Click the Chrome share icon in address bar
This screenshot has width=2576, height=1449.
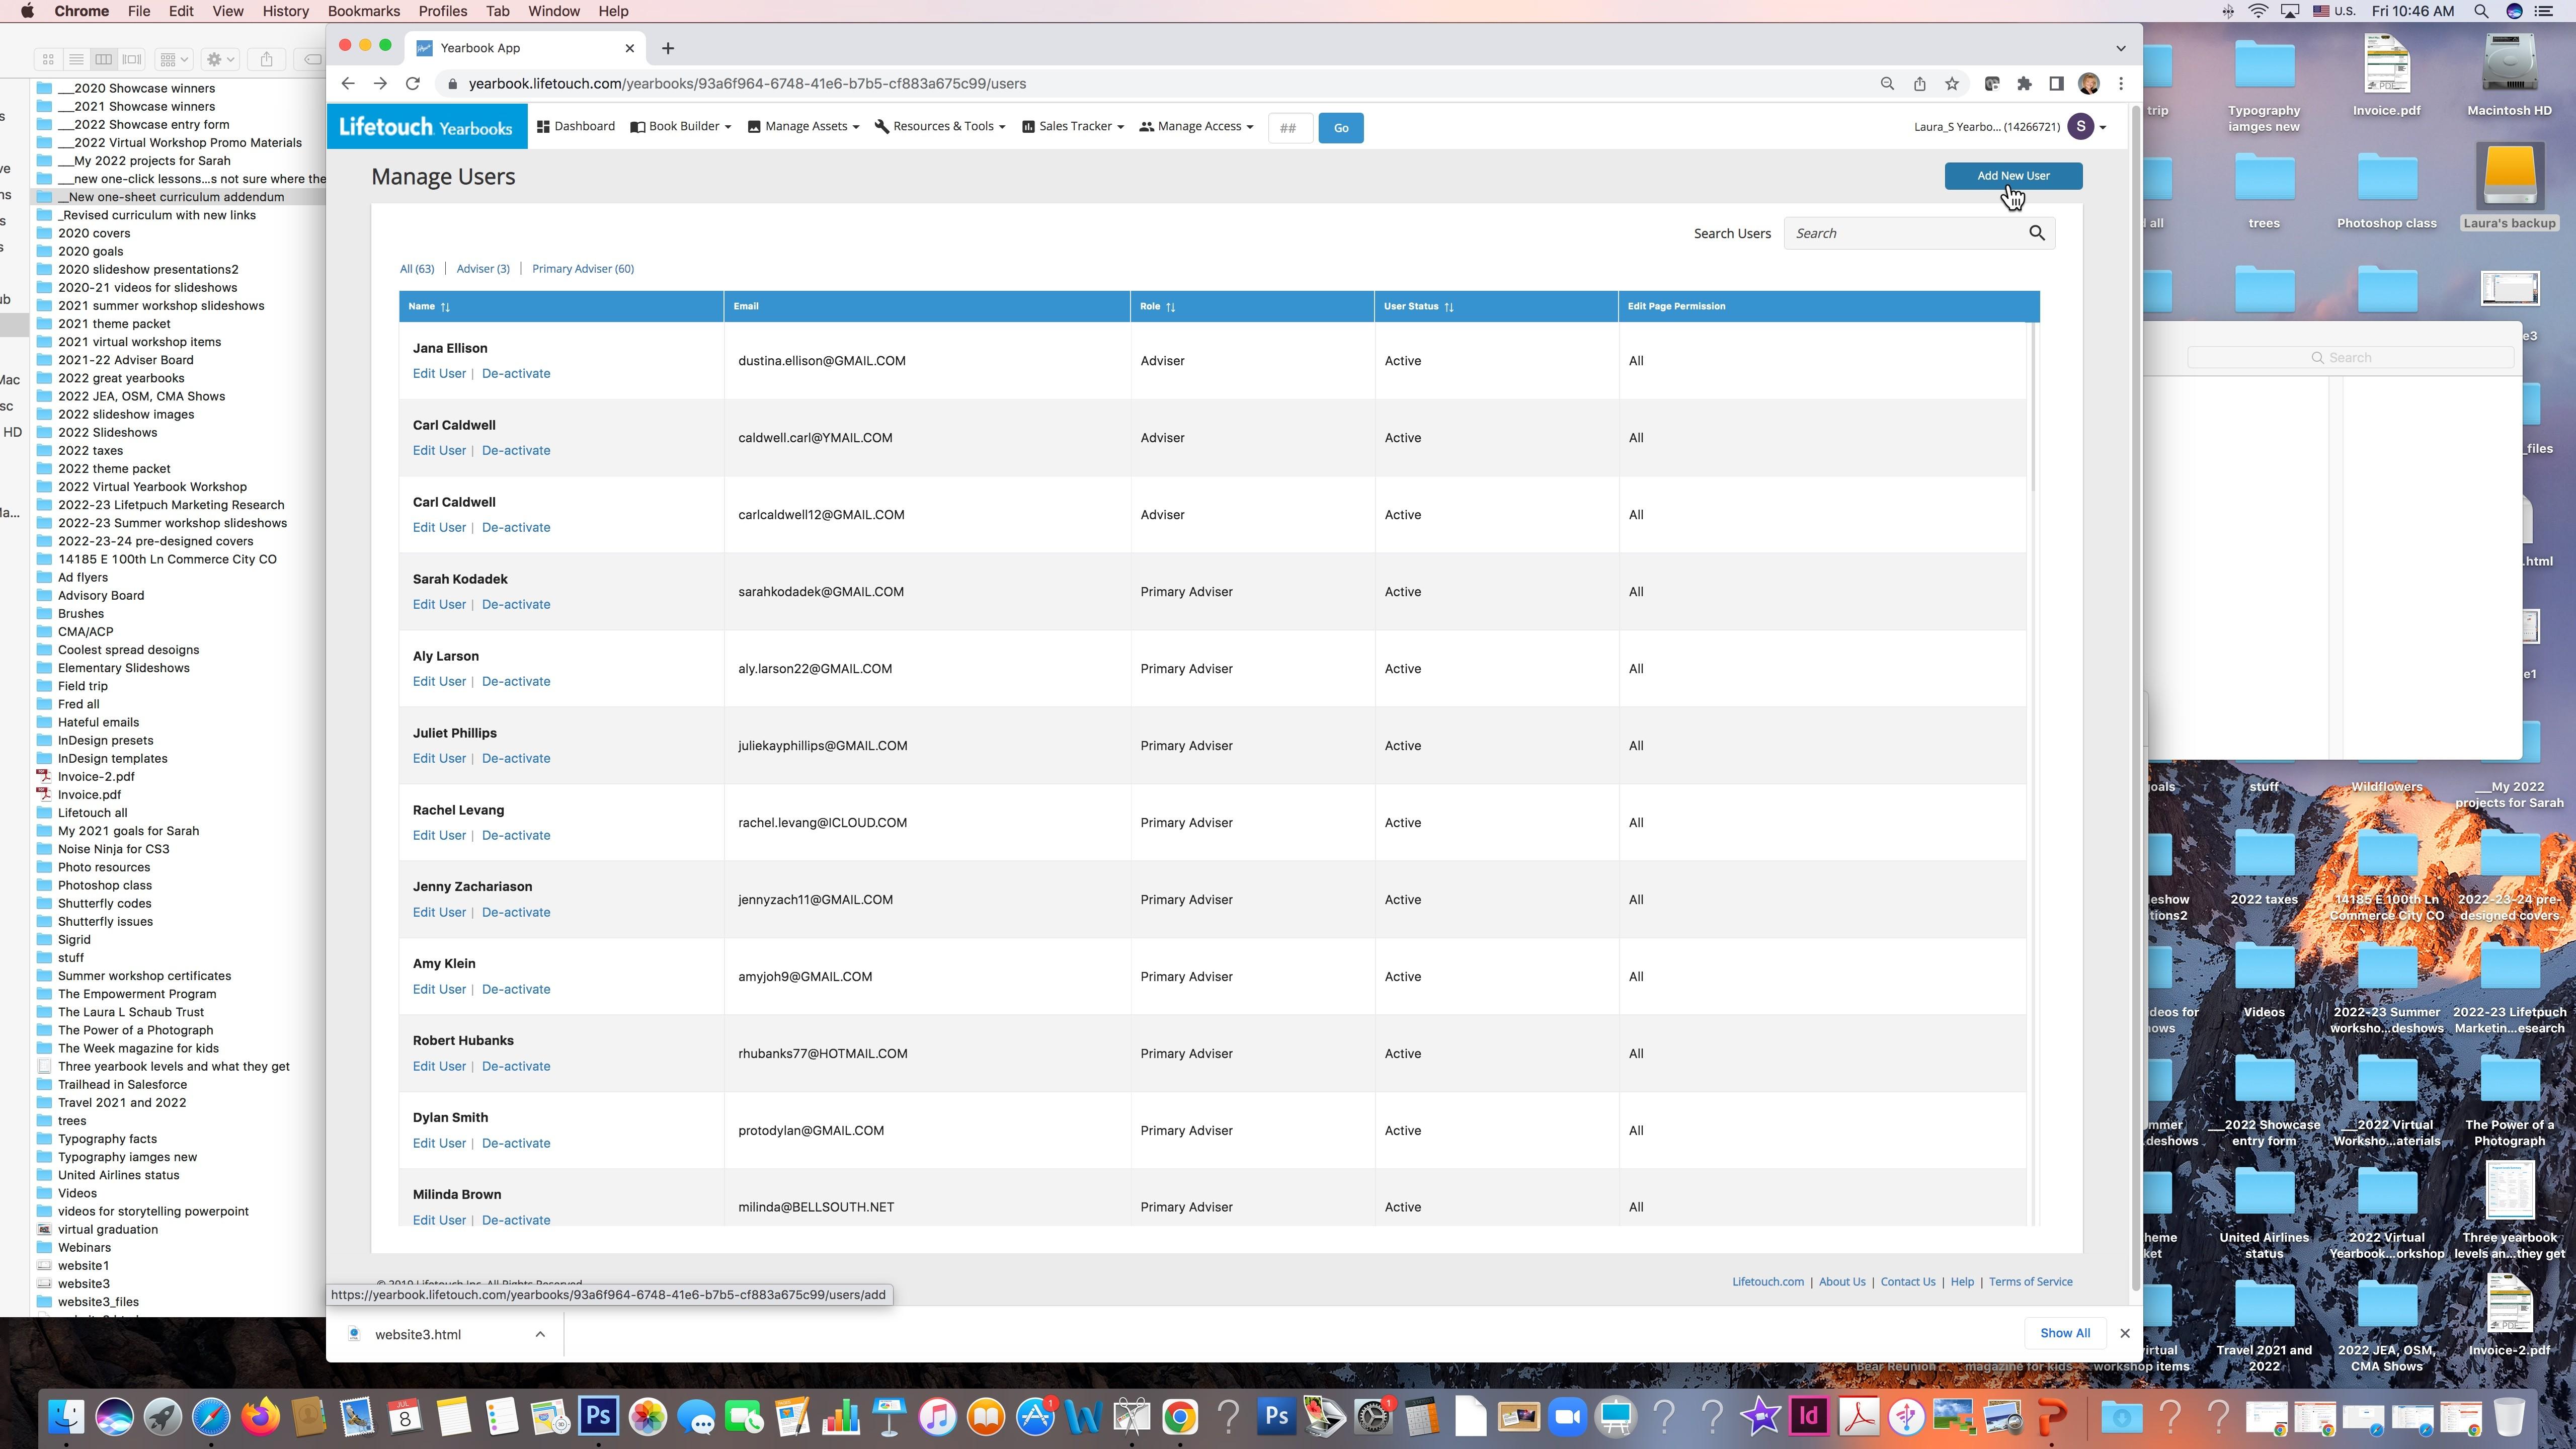click(1920, 84)
